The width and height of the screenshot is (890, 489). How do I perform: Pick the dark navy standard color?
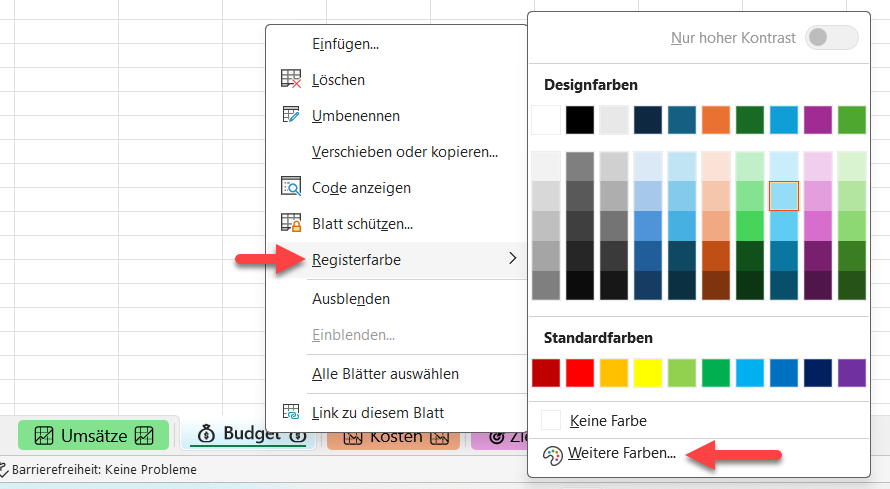coord(818,373)
